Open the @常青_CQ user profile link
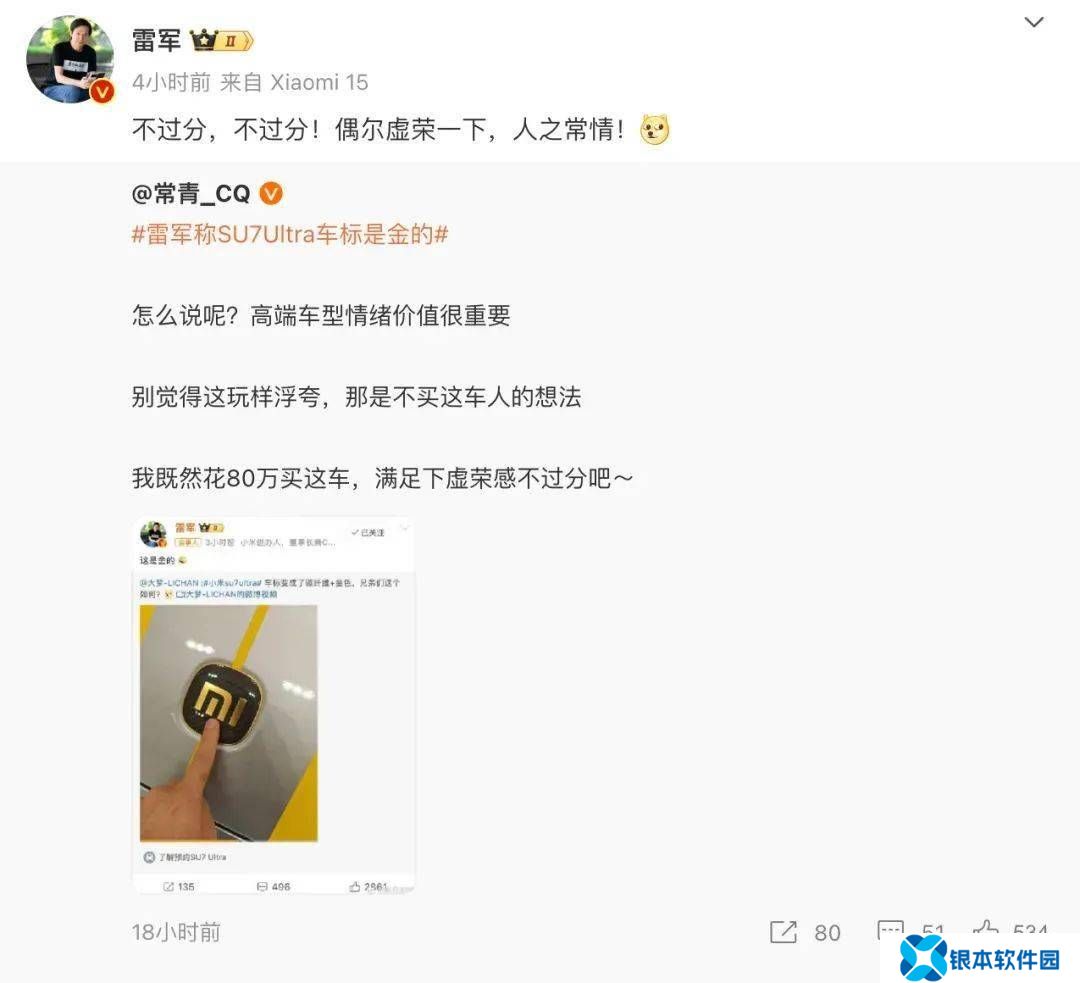This screenshot has width=1080, height=983. tap(191, 194)
